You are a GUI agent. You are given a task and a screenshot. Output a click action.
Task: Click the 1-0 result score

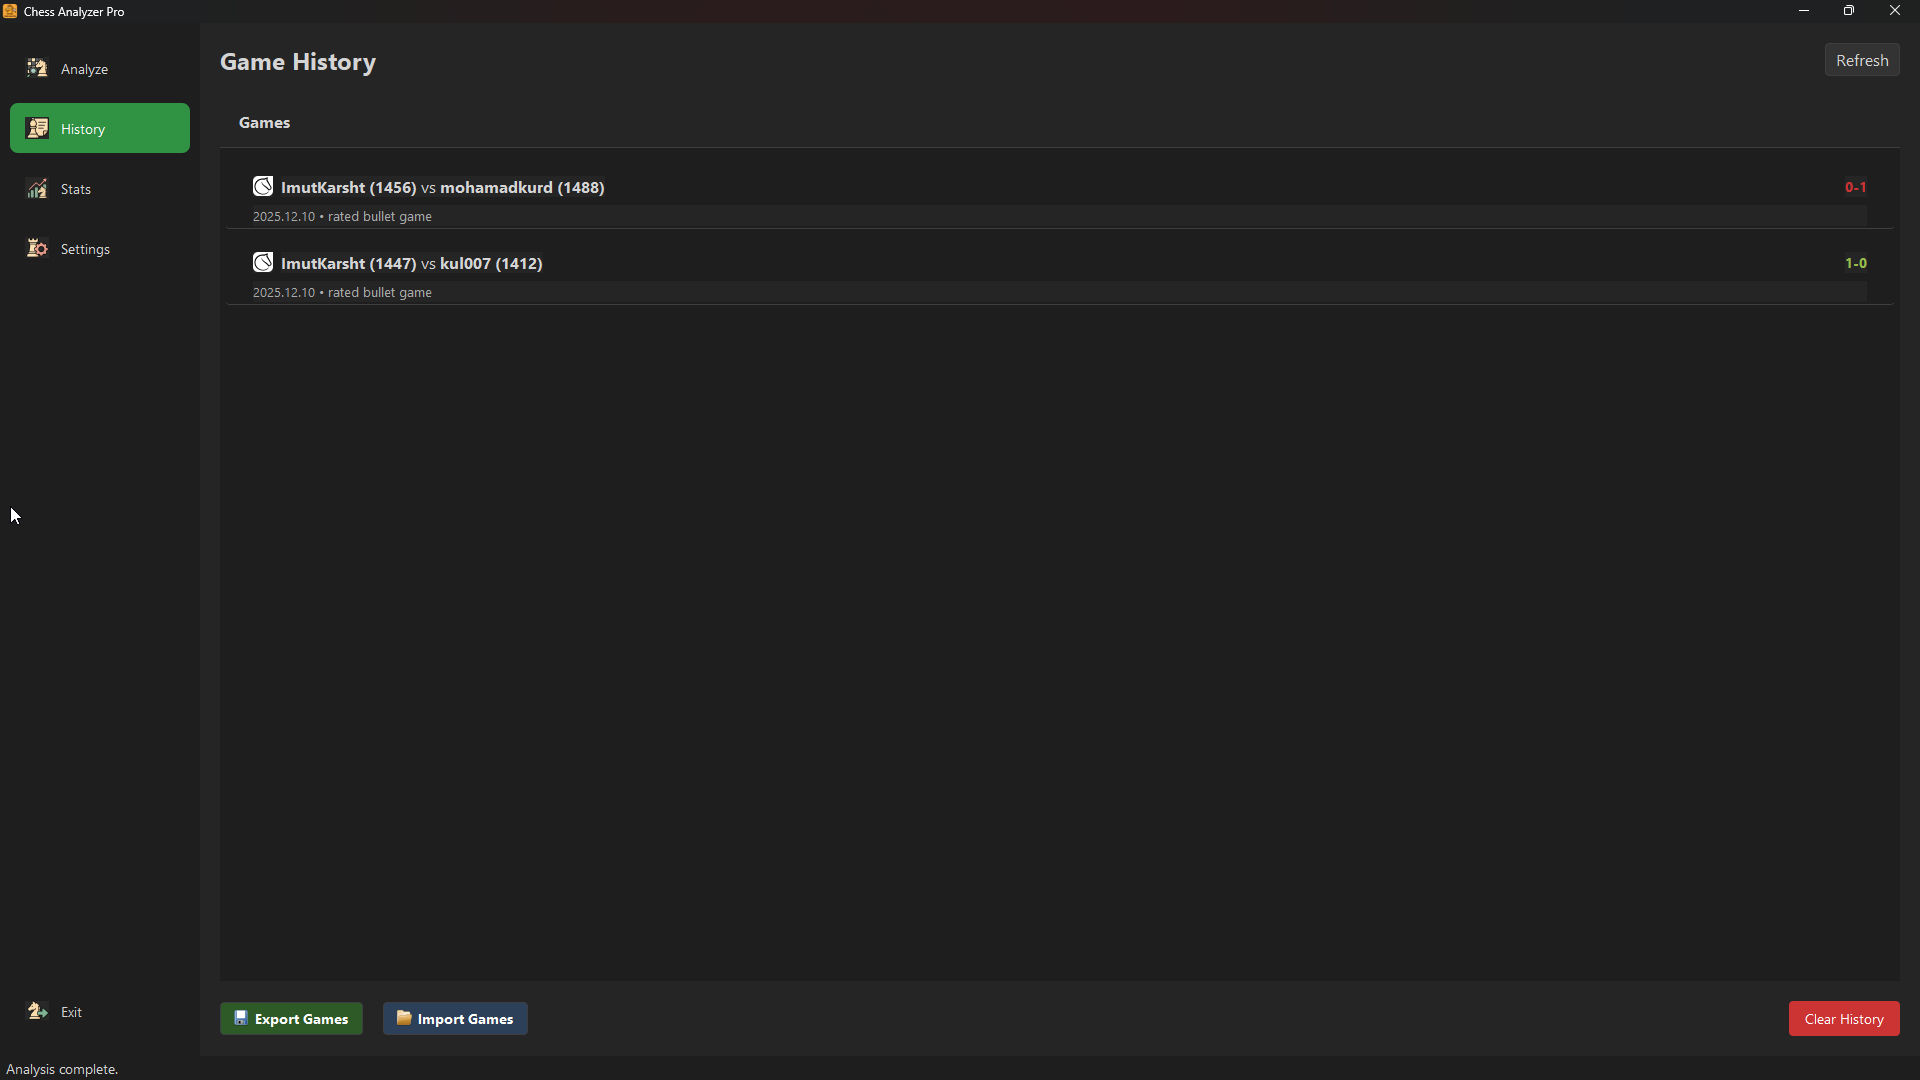coord(1856,263)
